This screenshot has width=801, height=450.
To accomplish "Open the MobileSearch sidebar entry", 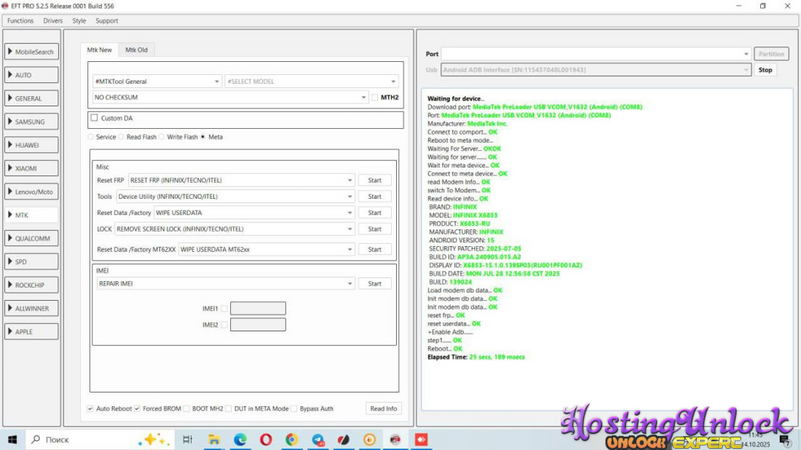I will (x=31, y=52).
